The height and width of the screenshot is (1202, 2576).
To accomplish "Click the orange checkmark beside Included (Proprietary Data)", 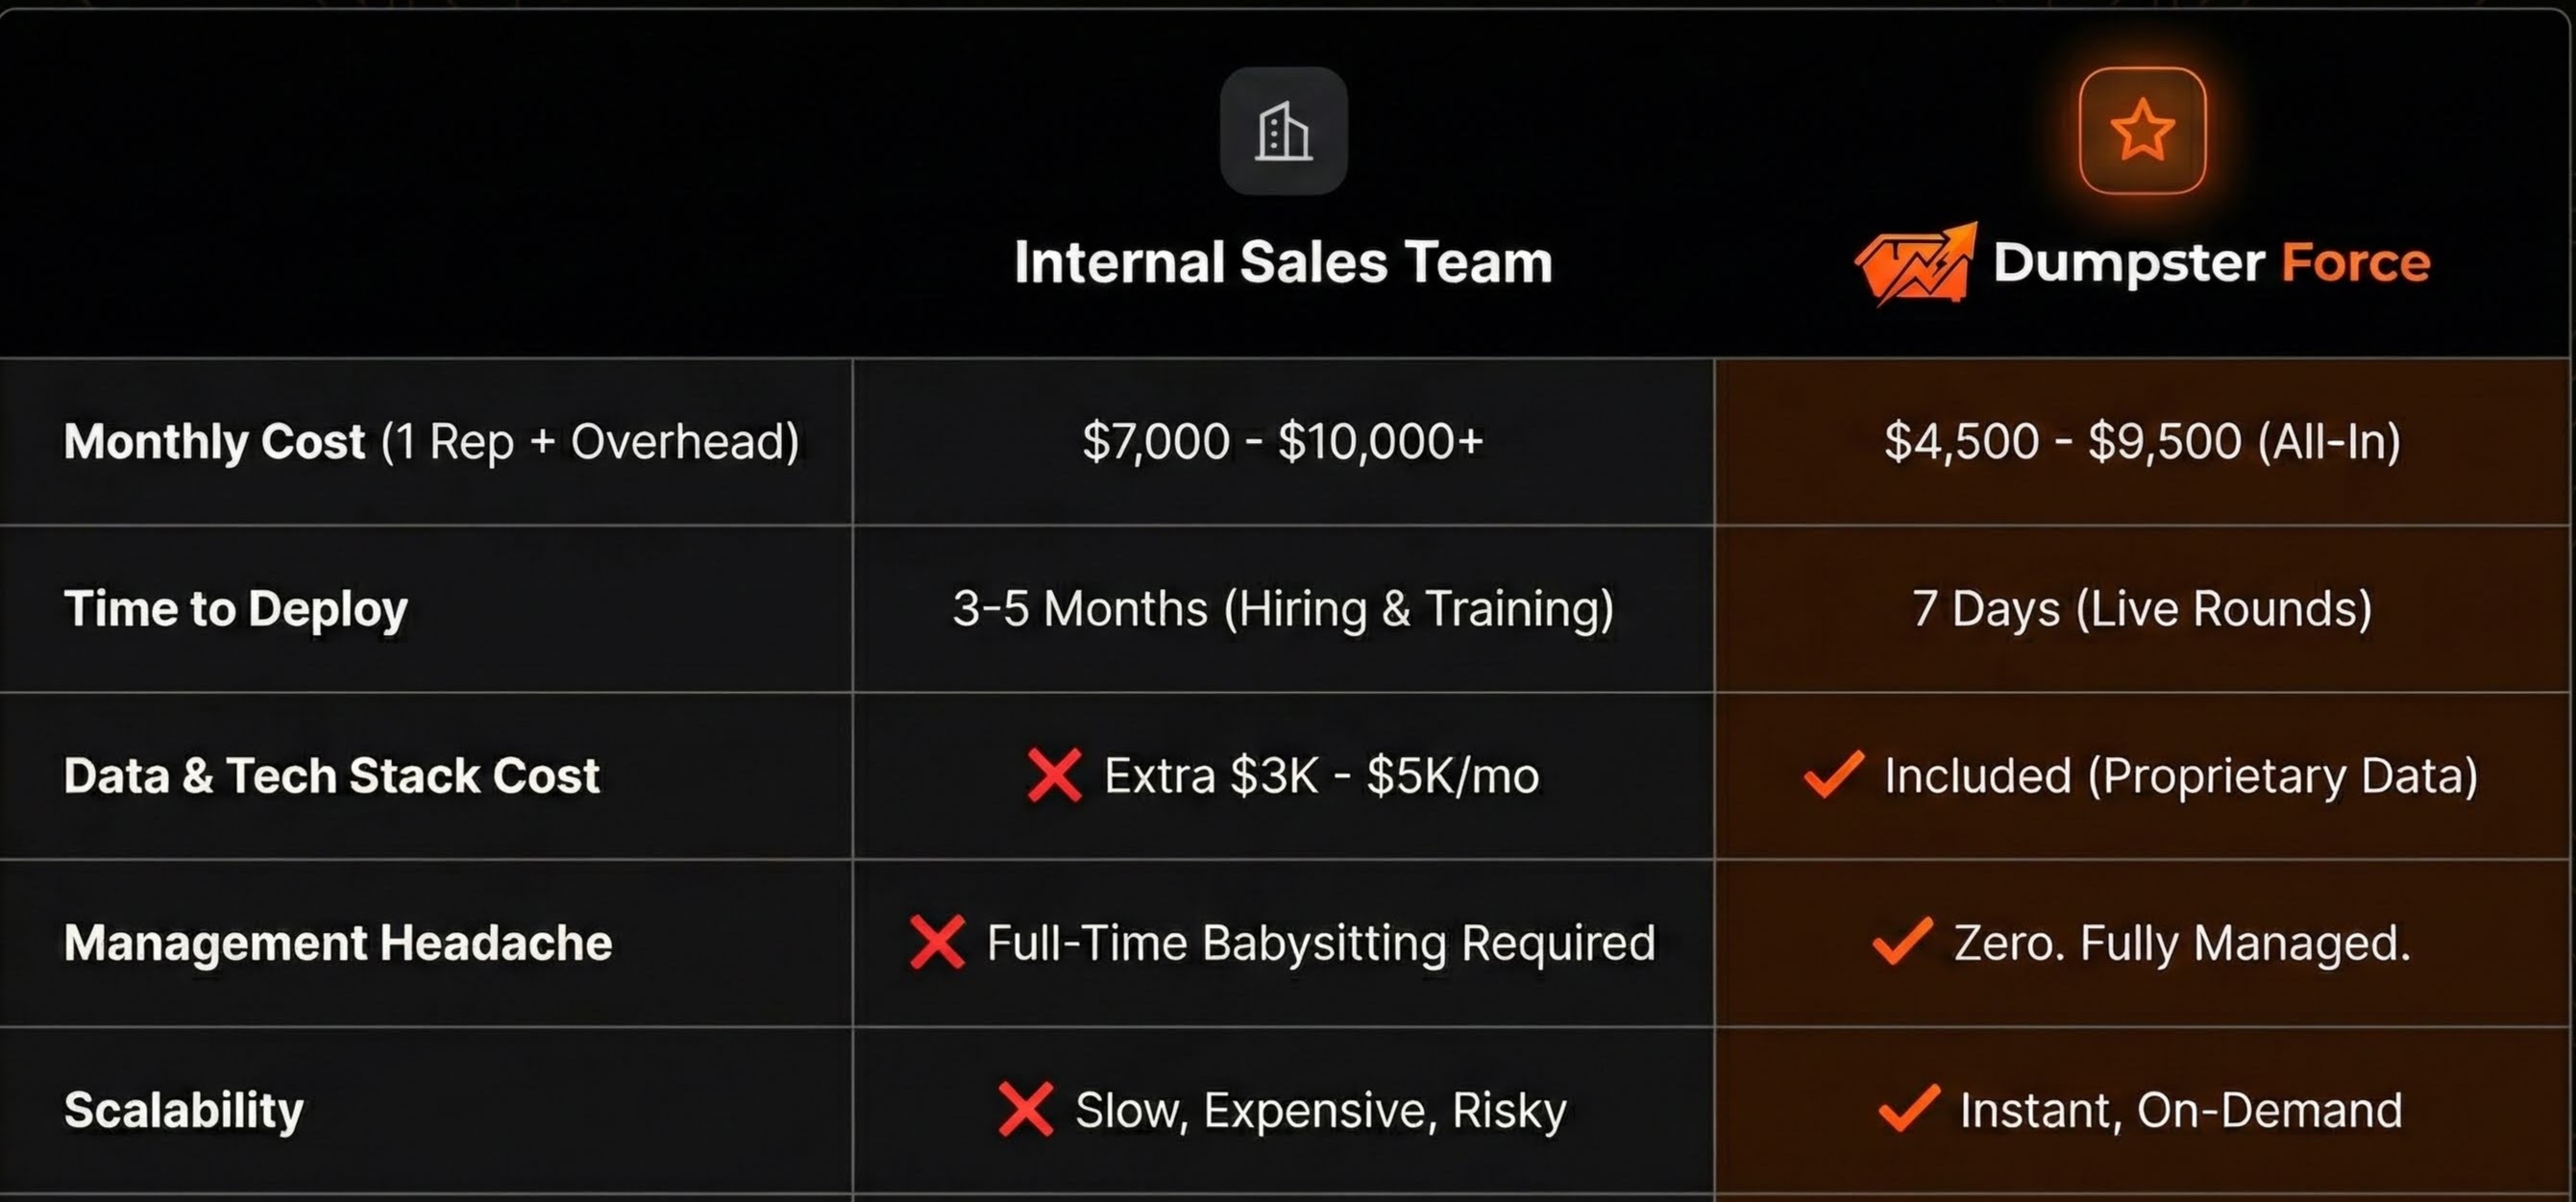I will pyautogui.click(x=1833, y=774).
